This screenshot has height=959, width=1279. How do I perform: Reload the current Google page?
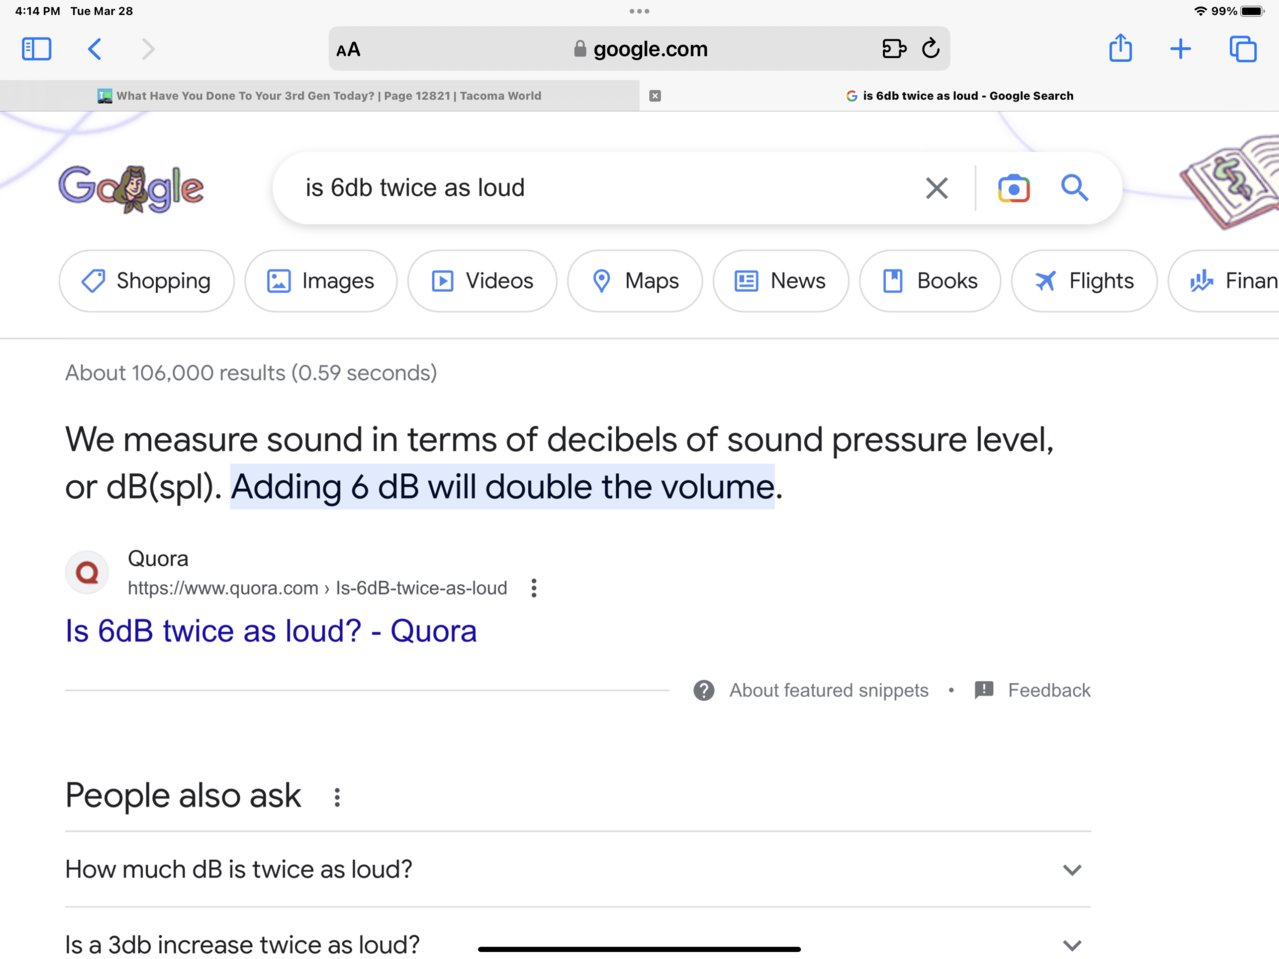point(931,48)
